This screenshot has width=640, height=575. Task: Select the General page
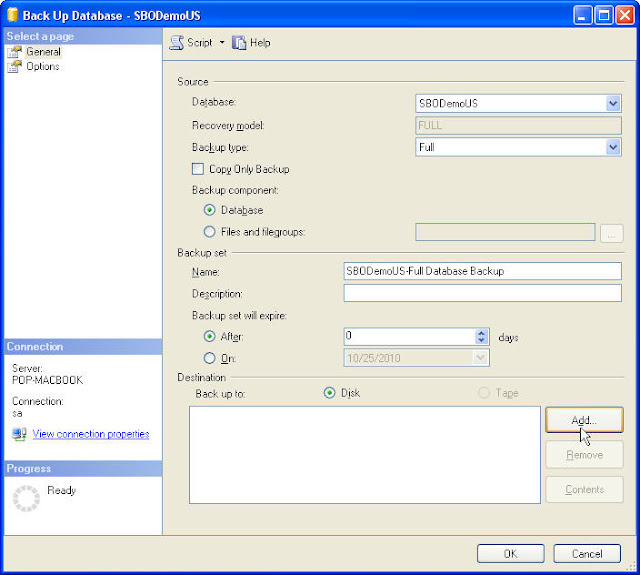pos(43,52)
